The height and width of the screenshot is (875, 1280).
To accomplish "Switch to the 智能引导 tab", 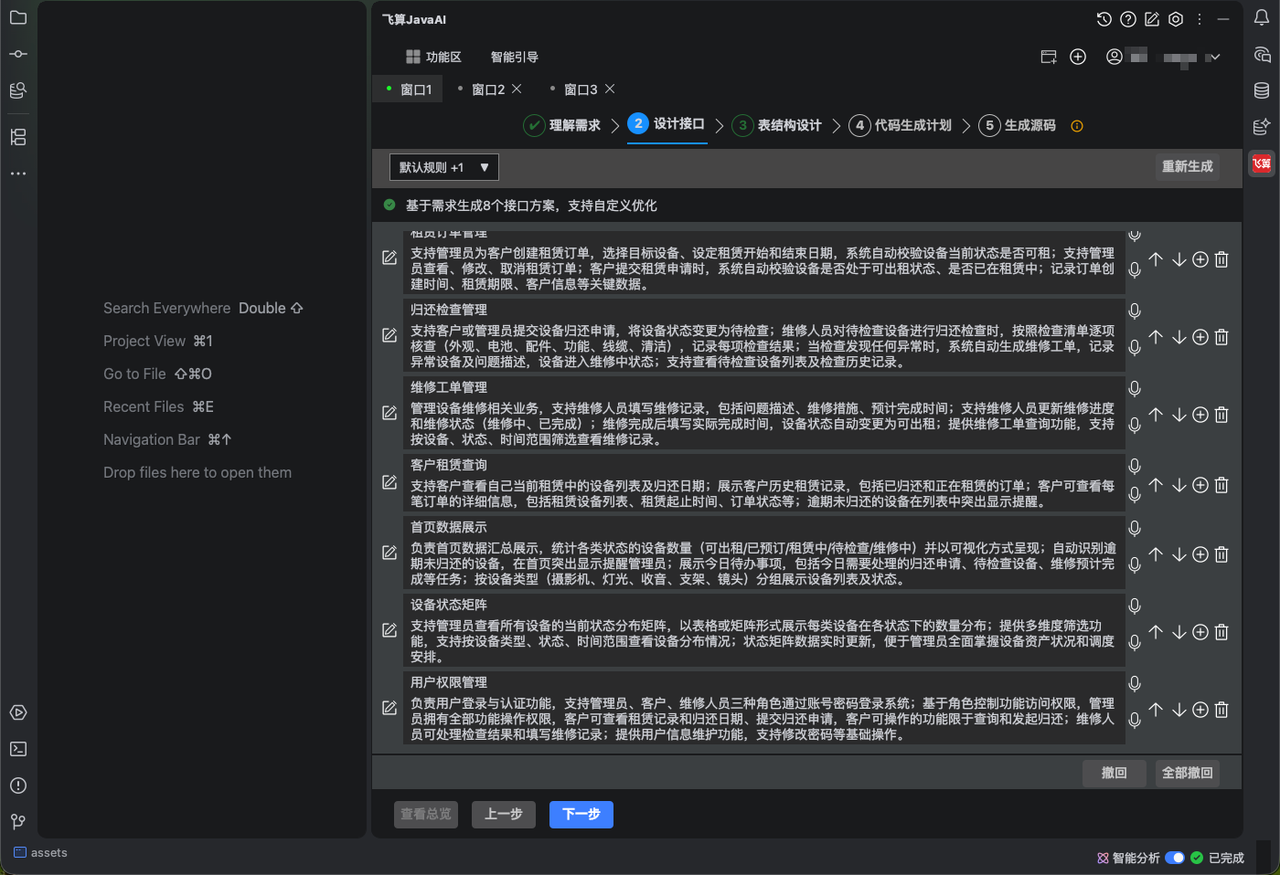I will [x=514, y=57].
